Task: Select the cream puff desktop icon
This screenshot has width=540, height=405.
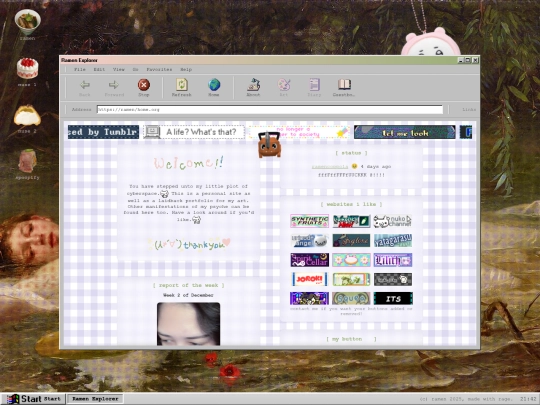Action: click(x=27, y=116)
